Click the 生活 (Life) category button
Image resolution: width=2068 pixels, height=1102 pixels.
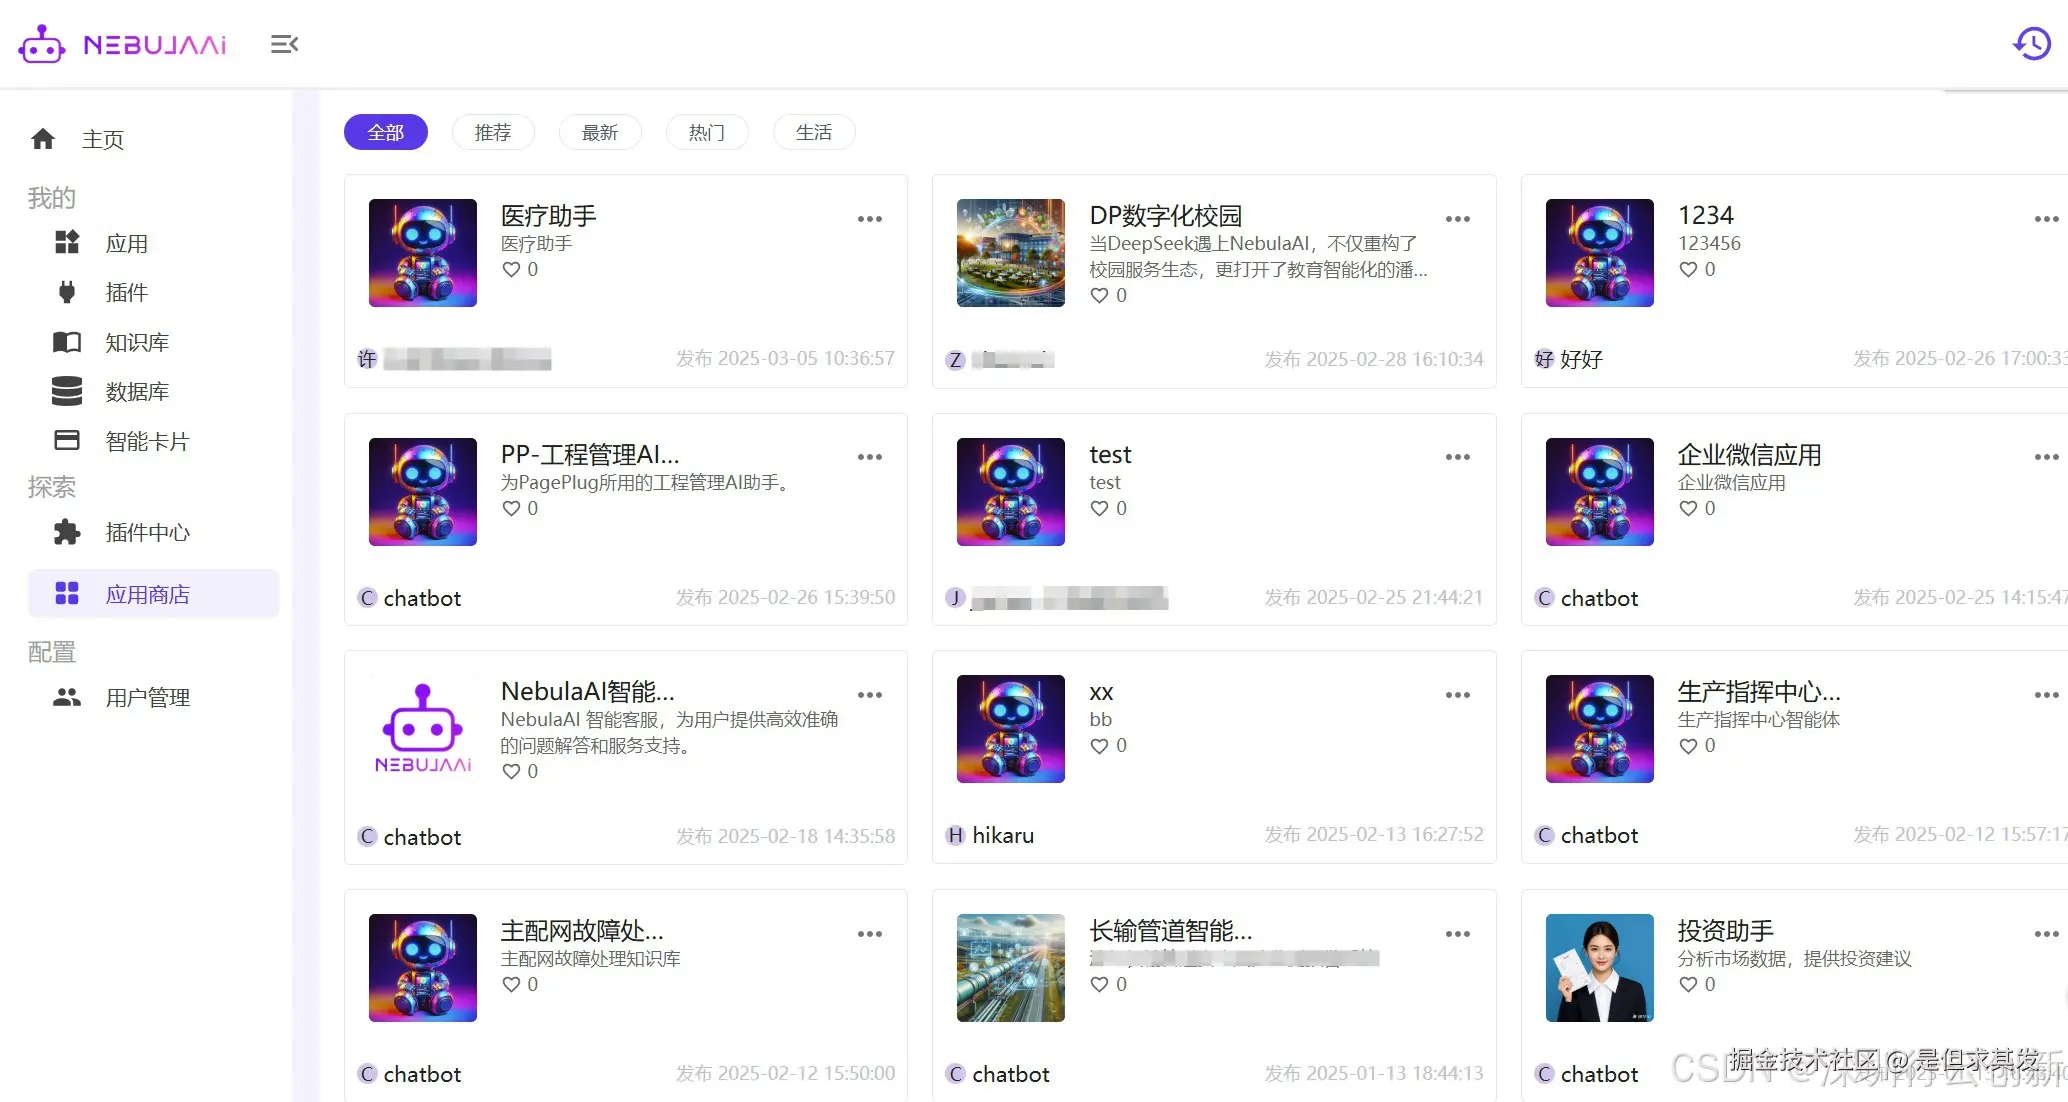click(x=813, y=132)
